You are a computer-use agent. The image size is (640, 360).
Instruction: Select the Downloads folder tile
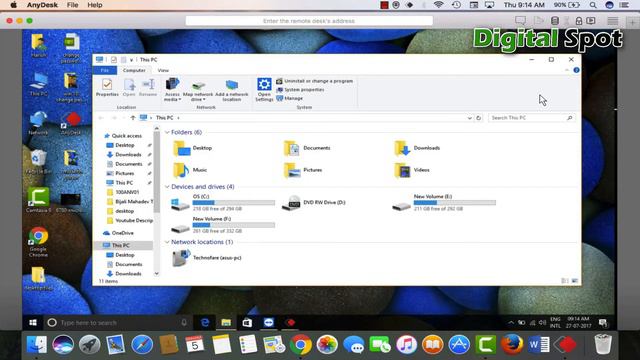(x=417, y=148)
